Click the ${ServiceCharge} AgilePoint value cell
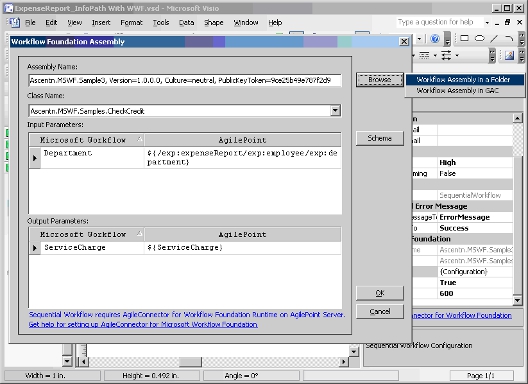Screen dimensions: 528x384 (x=242, y=248)
